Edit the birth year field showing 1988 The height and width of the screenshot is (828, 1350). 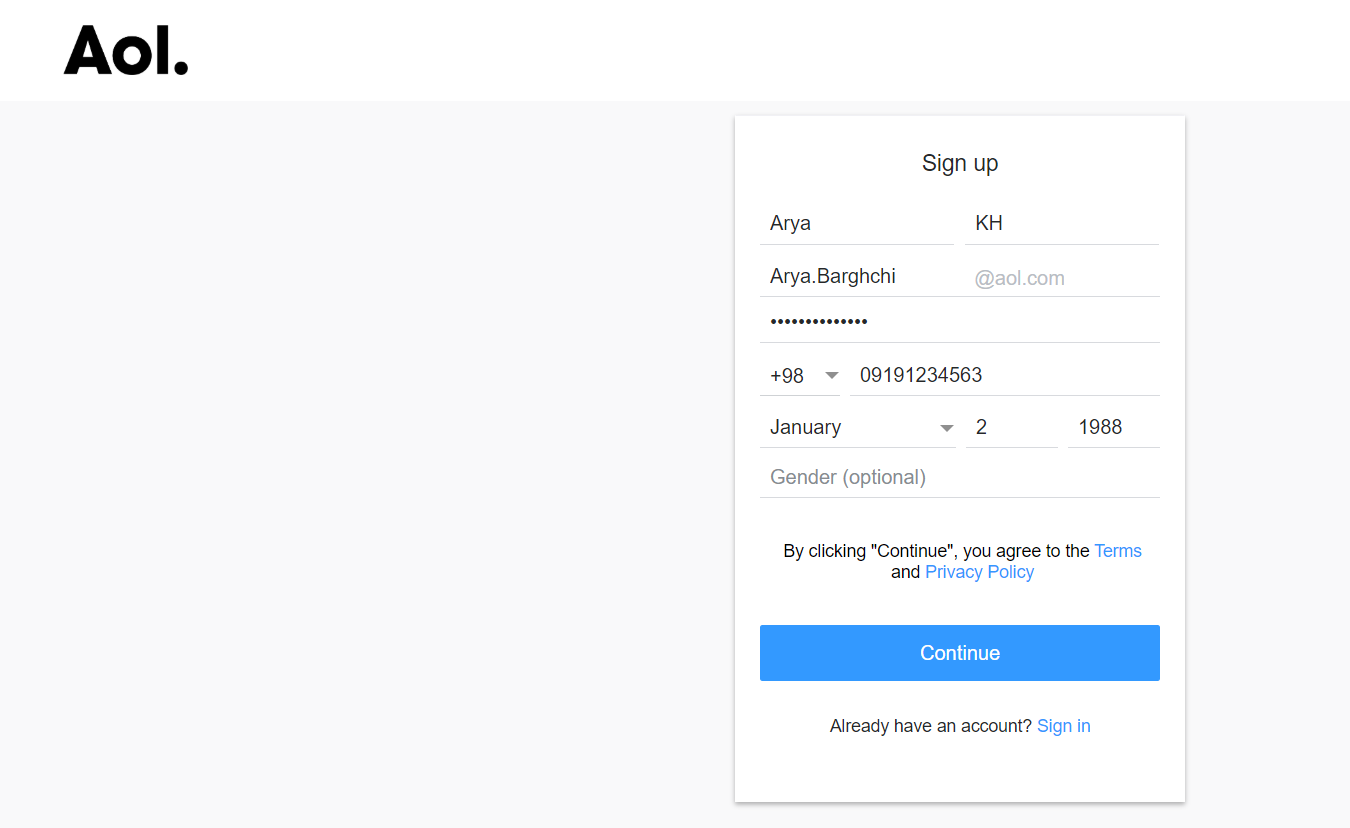[1114, 427]
